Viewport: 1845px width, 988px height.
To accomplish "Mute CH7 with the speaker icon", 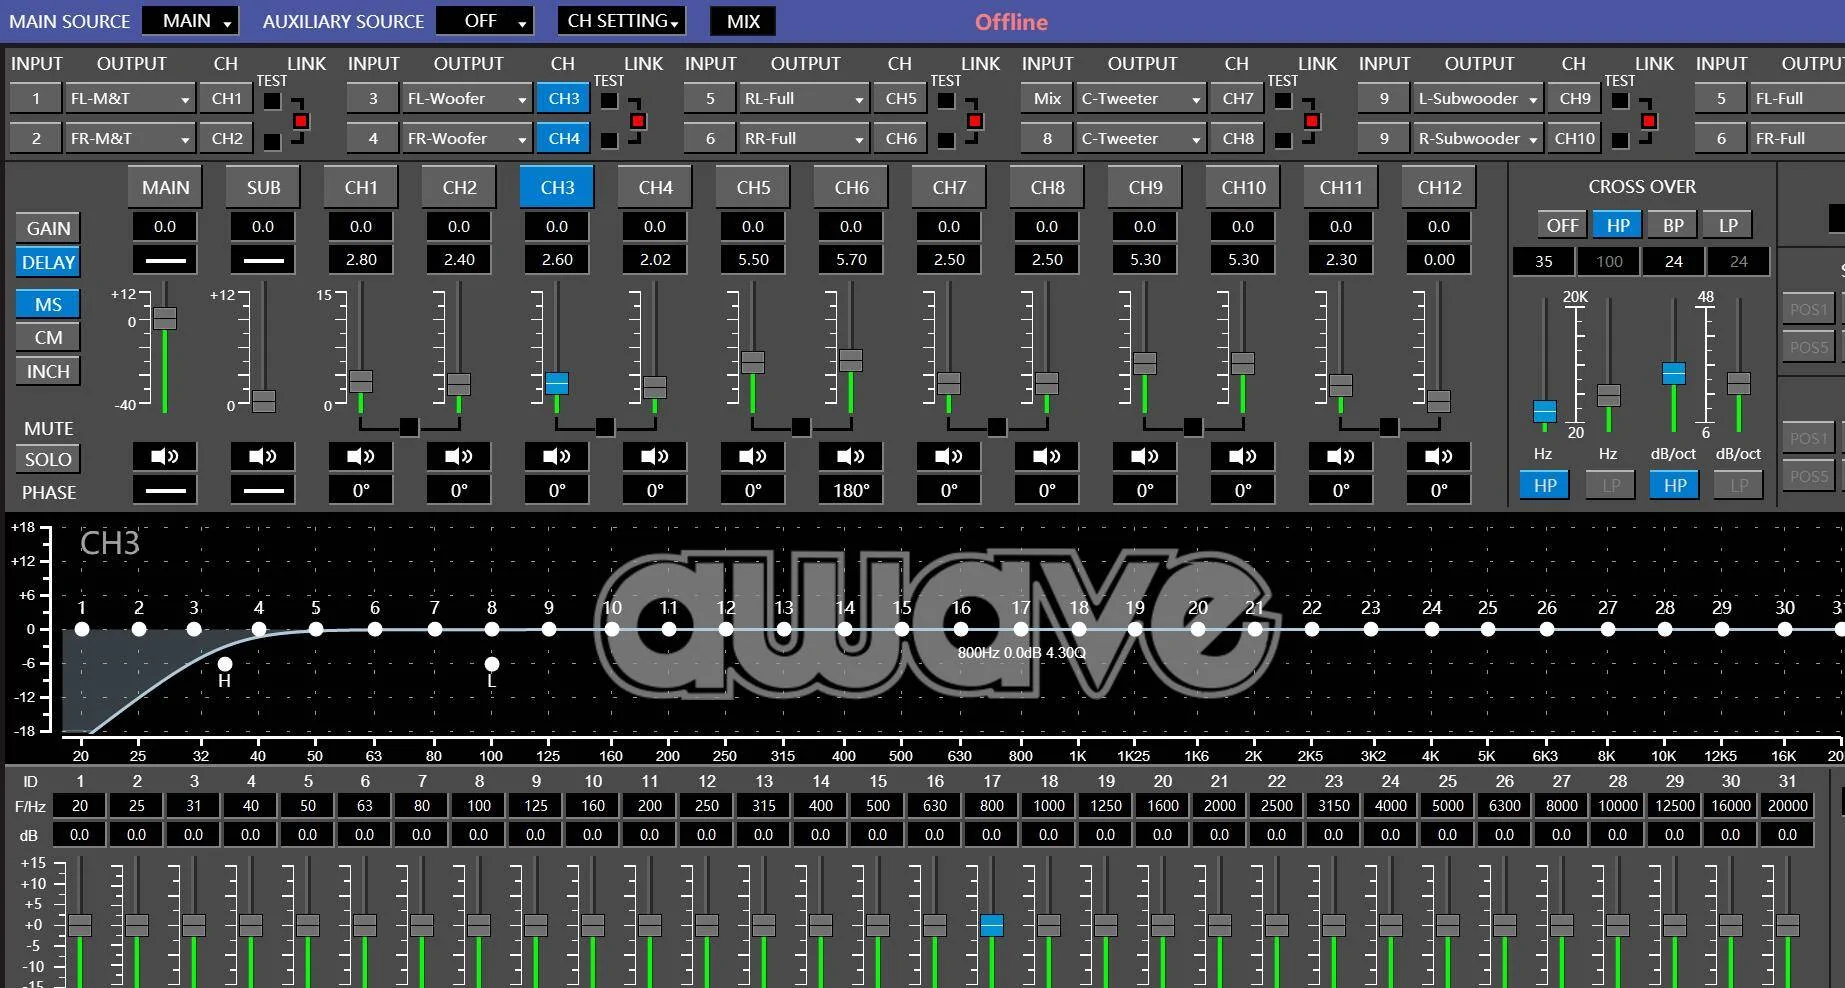I will tap(949, 456).
